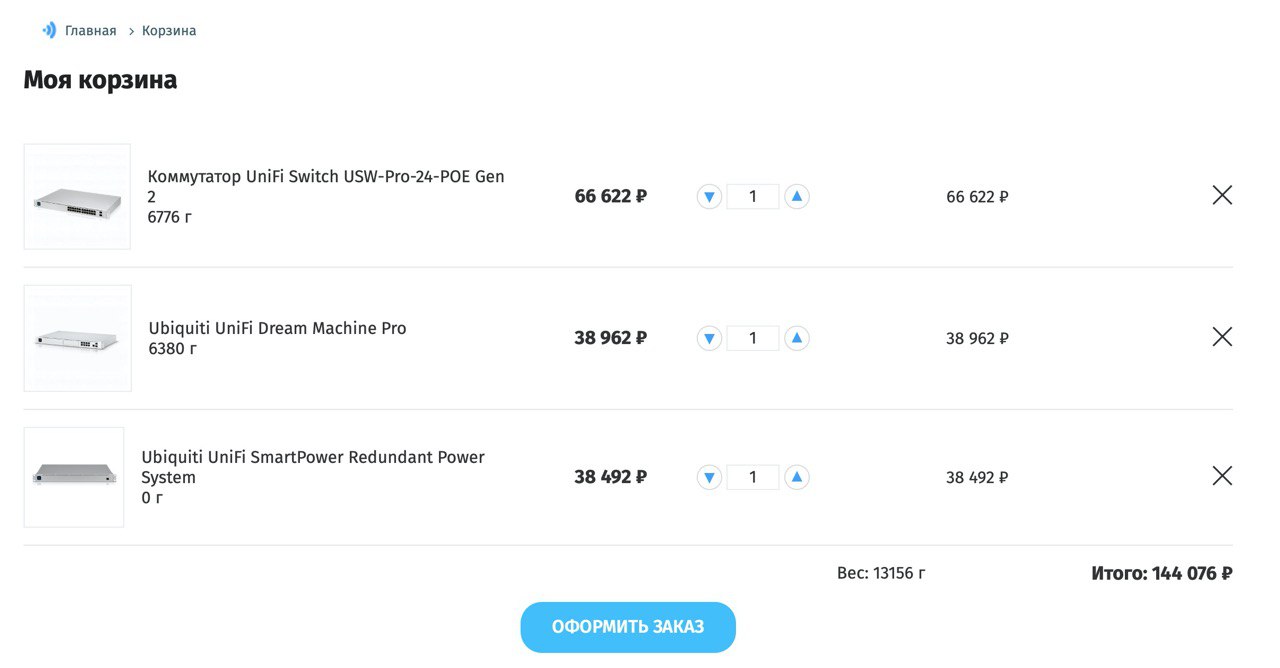
Task: Remove USW-Pro-24-POE switch from cart
Action: pos(1222,195)
